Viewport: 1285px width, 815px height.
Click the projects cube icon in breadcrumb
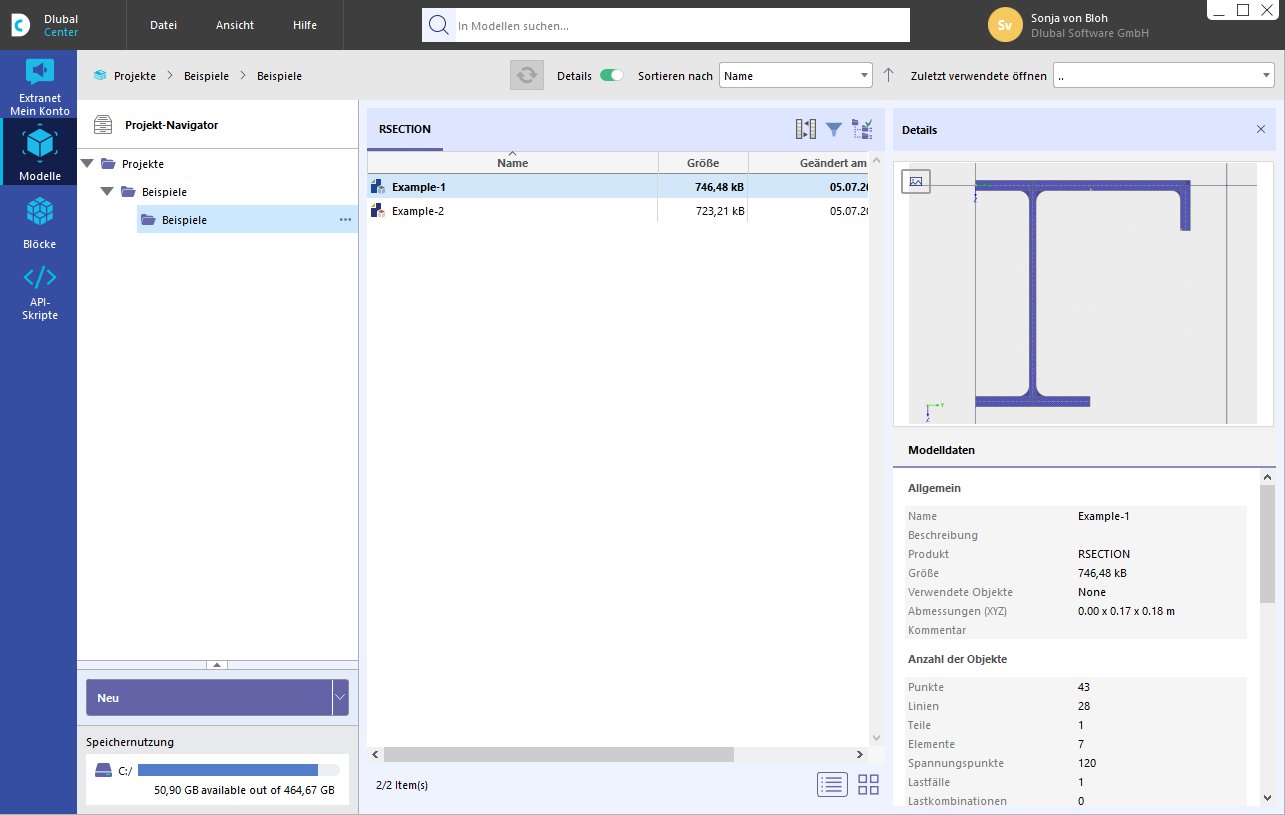pyautogui.click(x=100, y=76)
